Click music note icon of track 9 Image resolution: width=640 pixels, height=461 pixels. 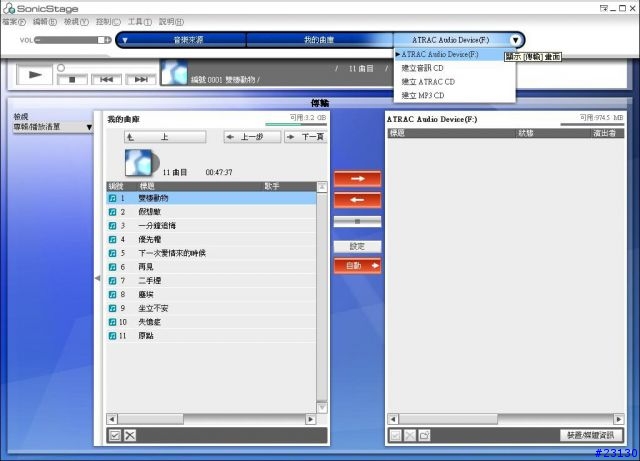pyautogui.click(x=112, y=308)
